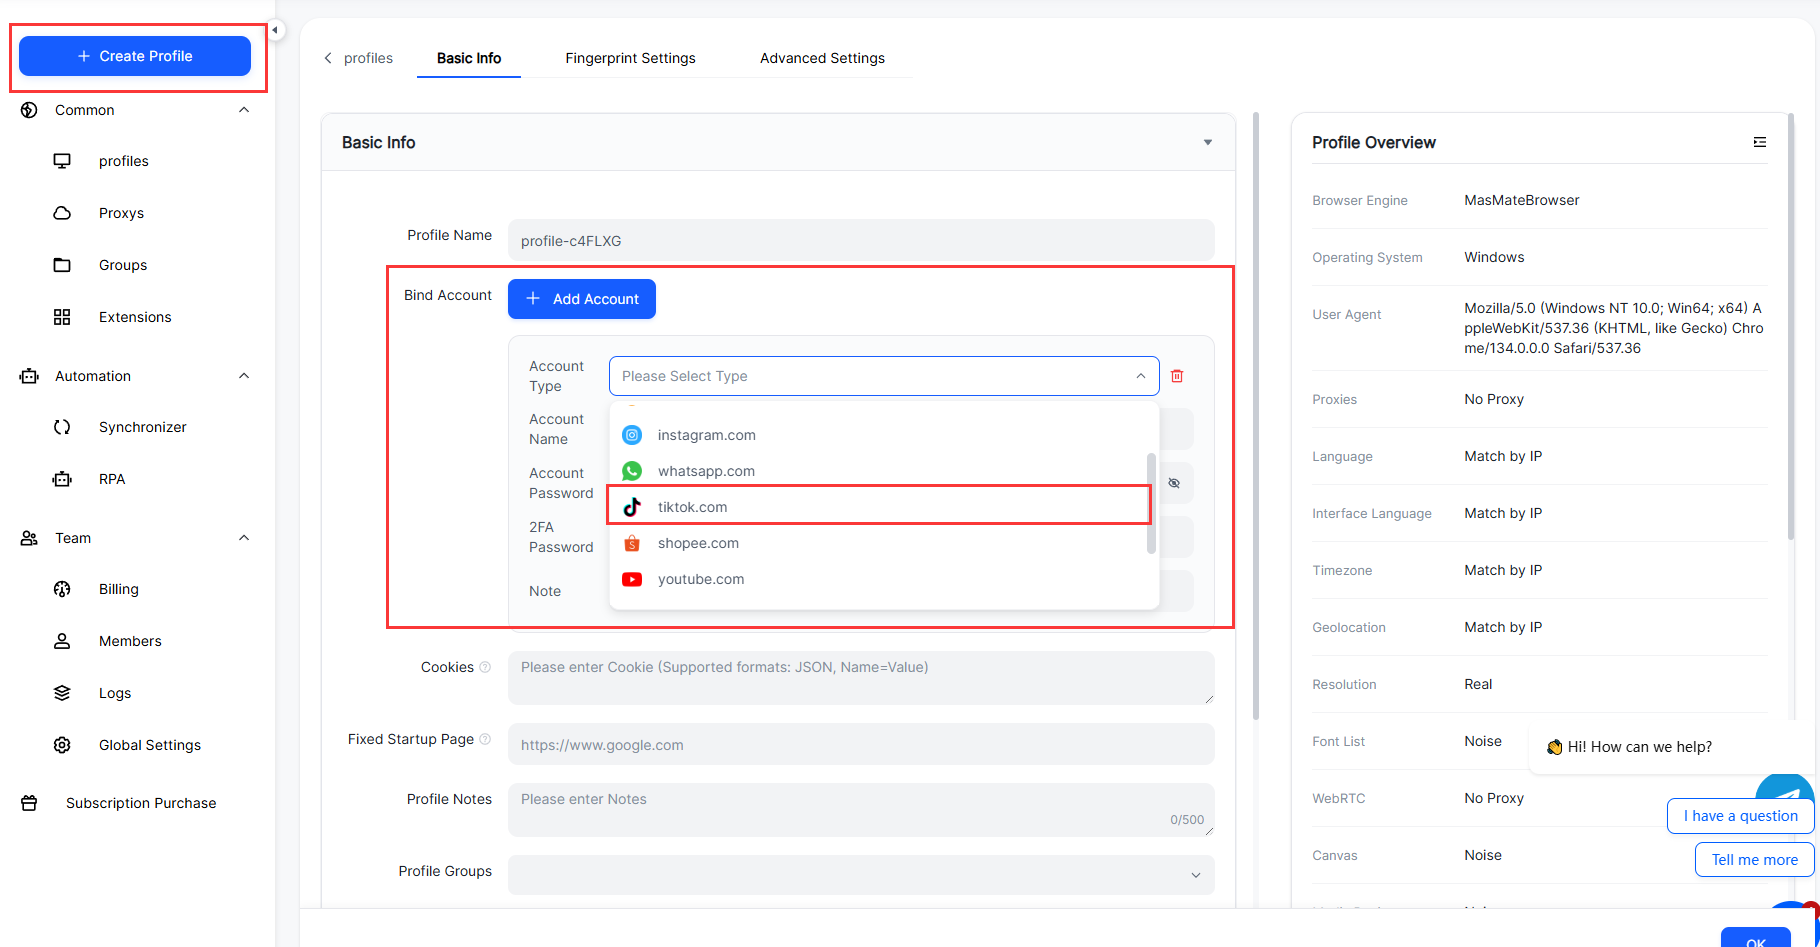Click the account type list scrollbar
Screen dimensions: 1820x947
pos(1151,503)
